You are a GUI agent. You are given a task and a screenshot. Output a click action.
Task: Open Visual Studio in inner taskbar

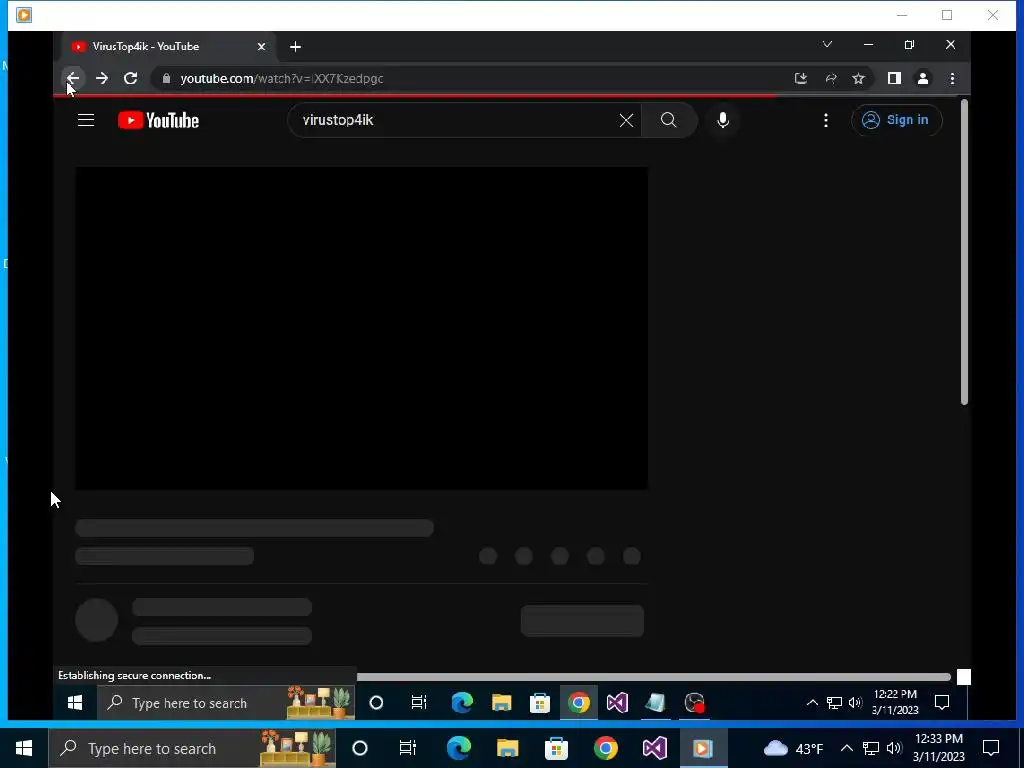pyautogui.click(x=617, y=703)
